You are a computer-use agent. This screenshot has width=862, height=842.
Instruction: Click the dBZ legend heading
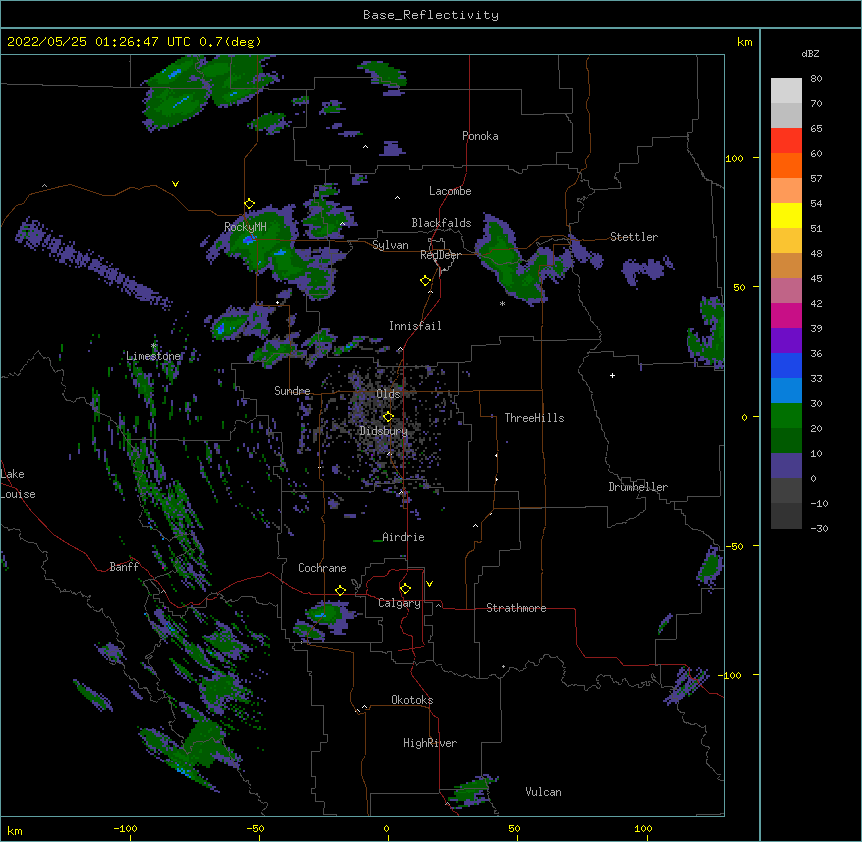pos(810,53)
